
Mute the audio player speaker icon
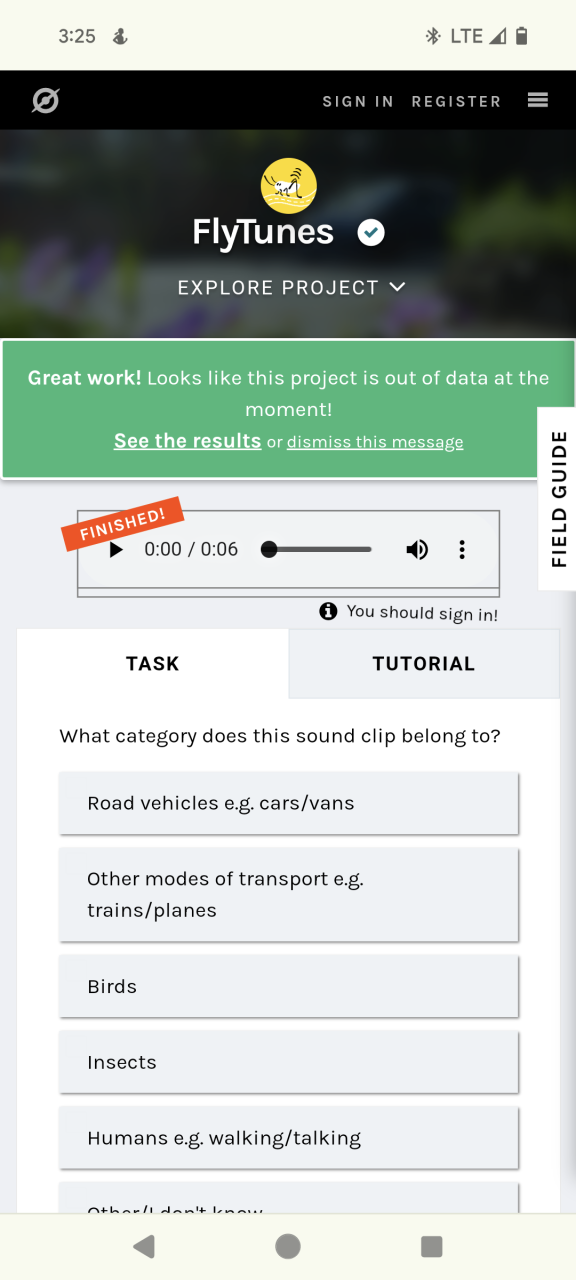click(x=417, y=549)
